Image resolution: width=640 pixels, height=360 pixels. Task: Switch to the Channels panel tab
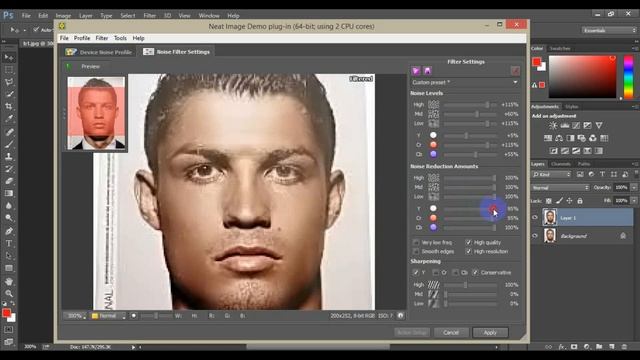[560, 164]
